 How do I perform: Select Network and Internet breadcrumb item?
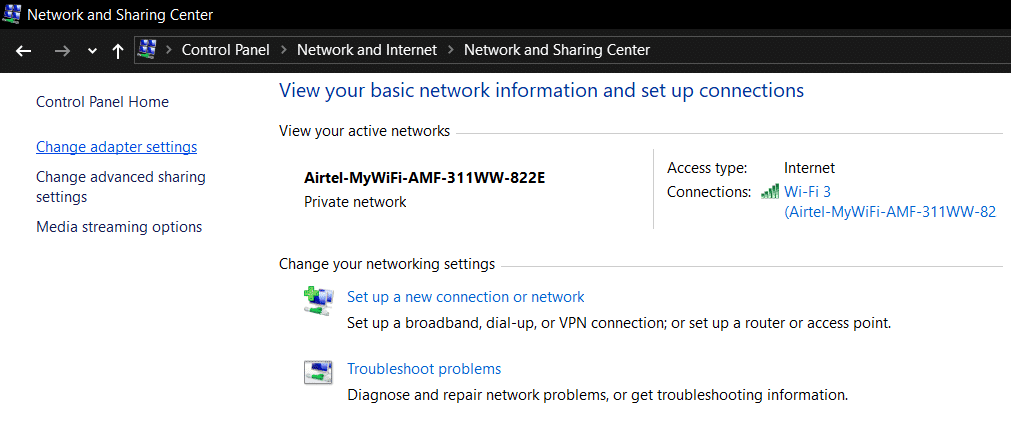click(367, 50)
